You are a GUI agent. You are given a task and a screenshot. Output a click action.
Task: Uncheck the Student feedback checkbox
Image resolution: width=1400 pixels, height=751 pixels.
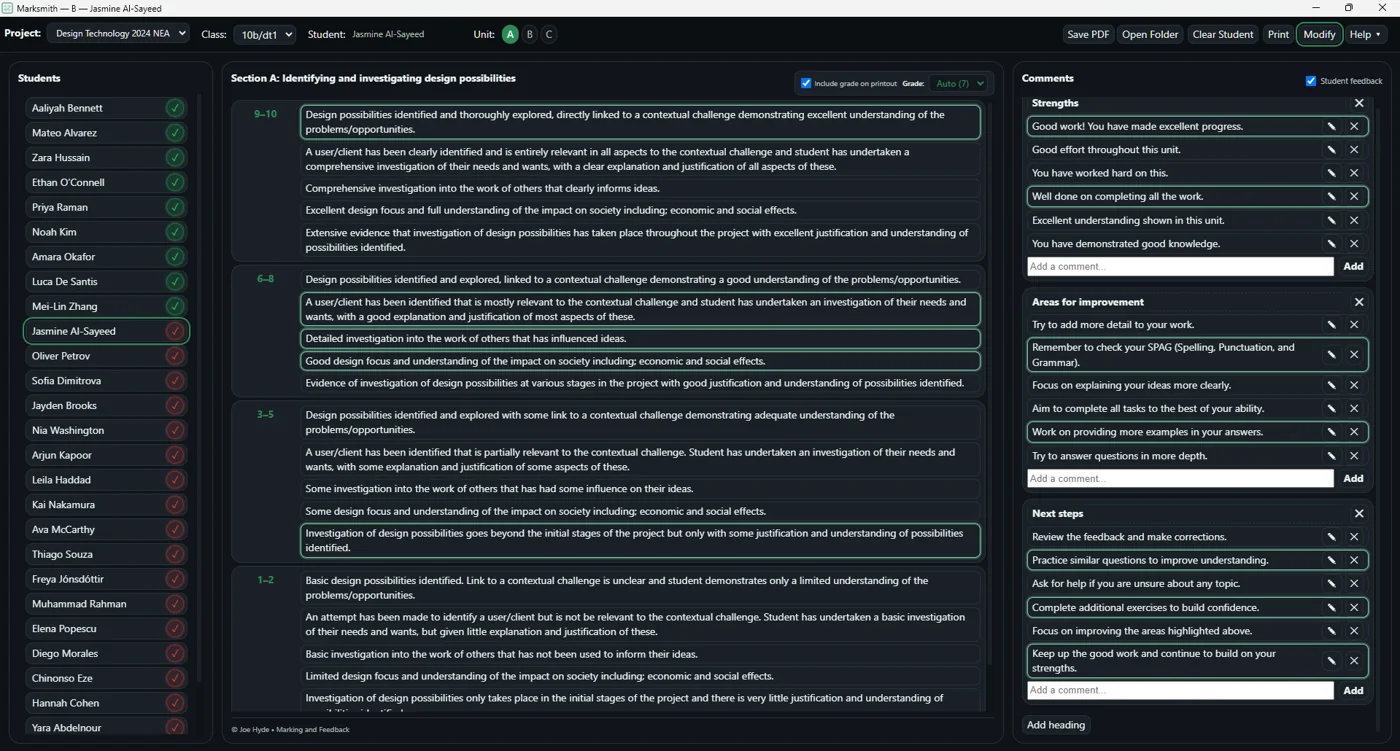tap(1311, 81)
